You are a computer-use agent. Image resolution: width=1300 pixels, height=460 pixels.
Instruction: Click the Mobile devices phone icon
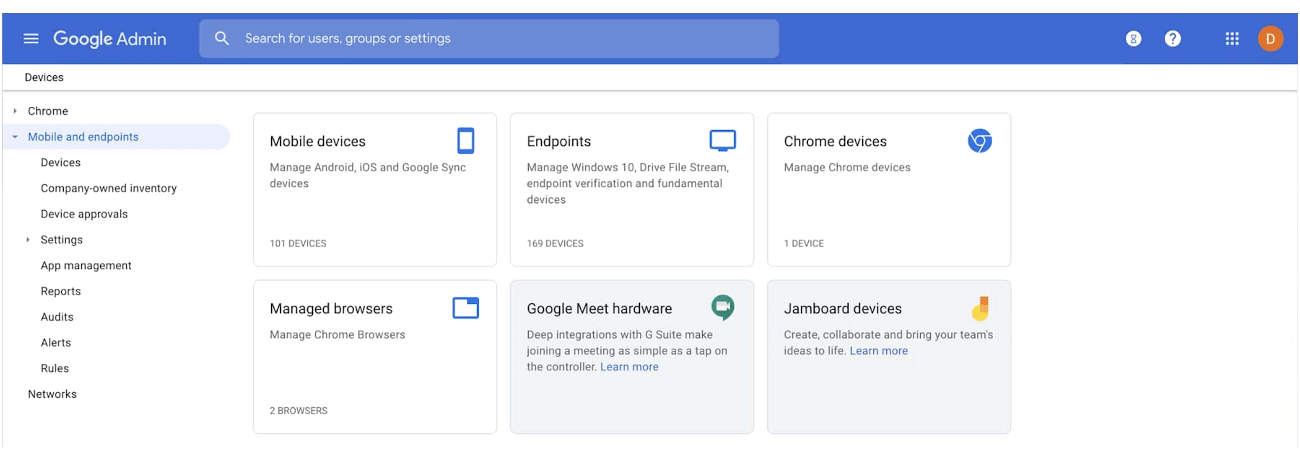pyautogui.click(x=465, y=141)
